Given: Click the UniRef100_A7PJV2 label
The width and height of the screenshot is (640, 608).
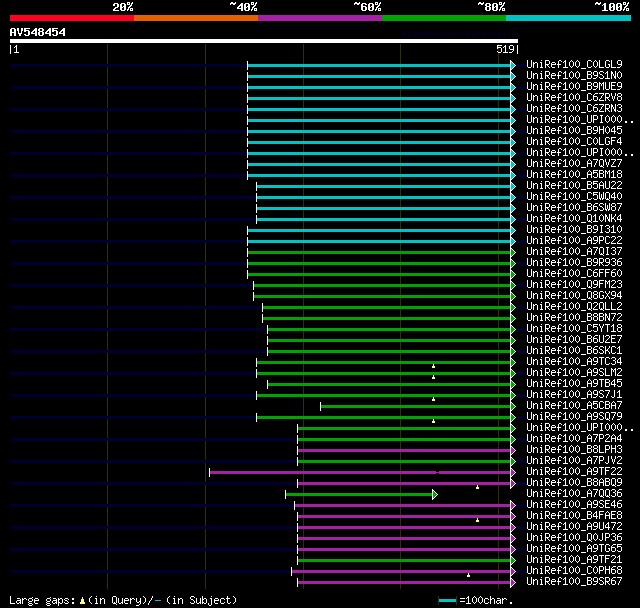Looking at the screenshot, I should click(x=574, y=461).
